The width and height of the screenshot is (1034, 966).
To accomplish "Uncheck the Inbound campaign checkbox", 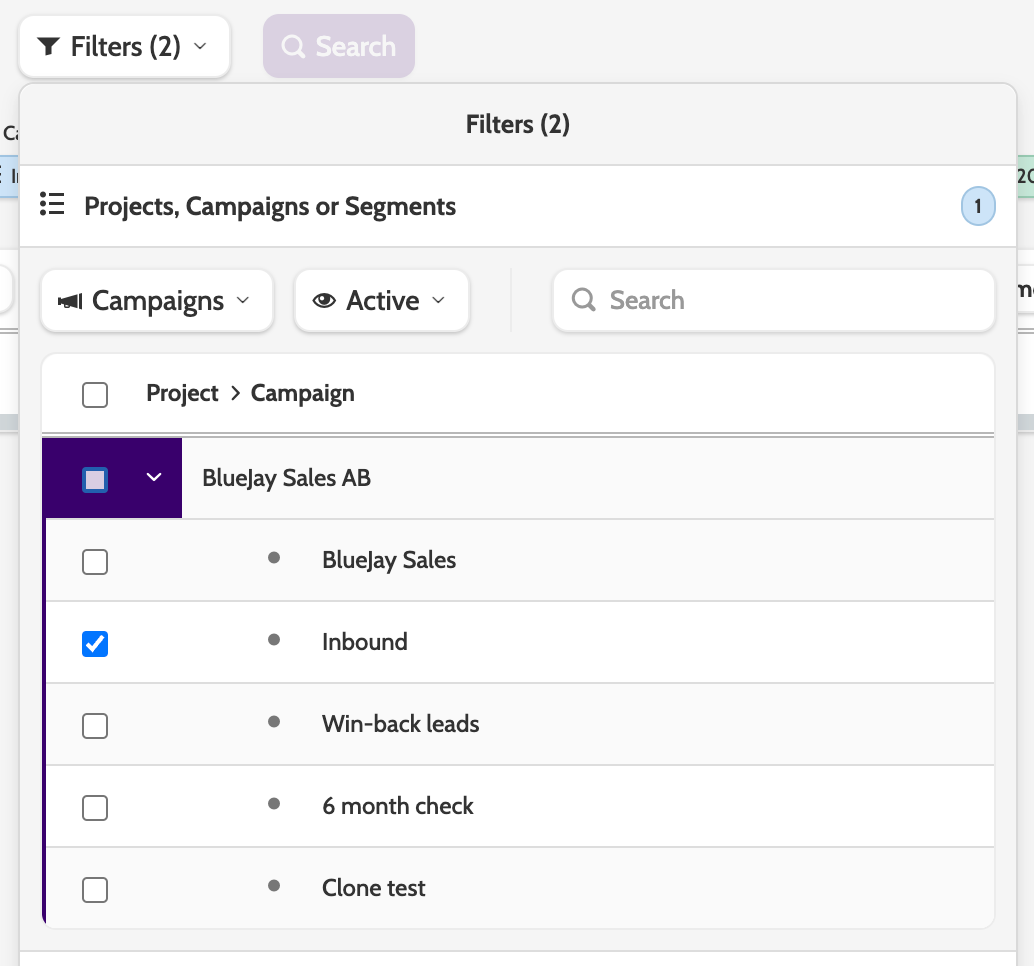I will tap(95, 644).
